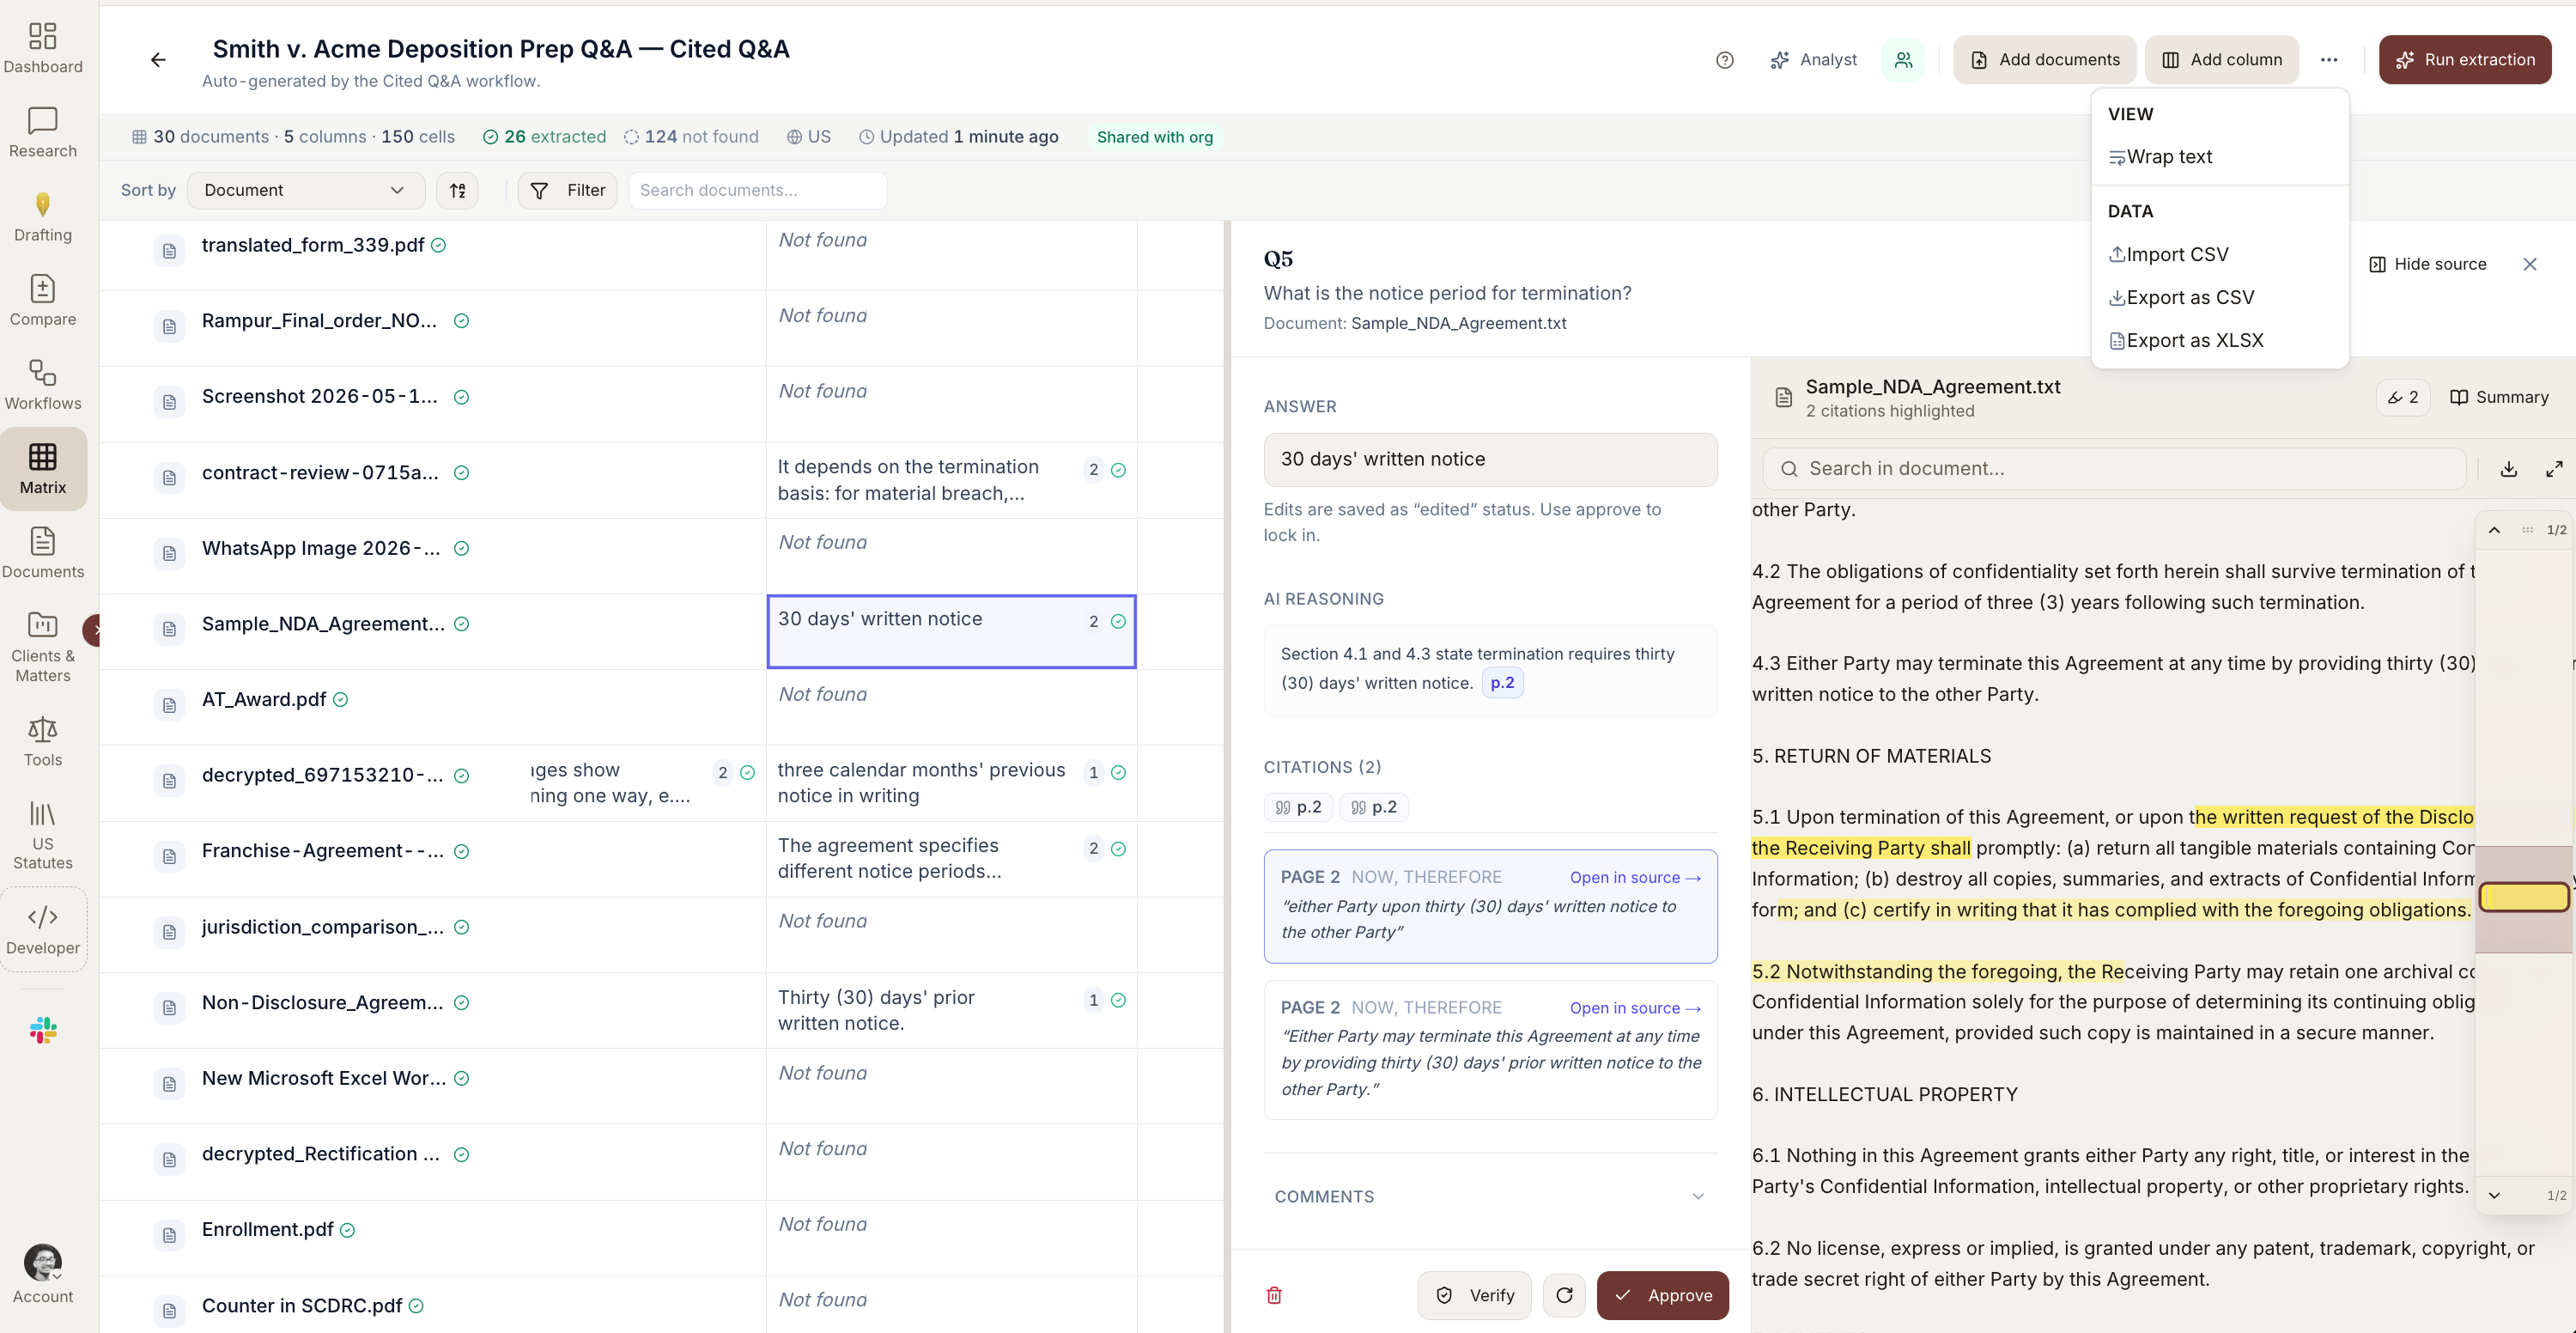Open Workflows in the sidebar

[x=43, y=384]
